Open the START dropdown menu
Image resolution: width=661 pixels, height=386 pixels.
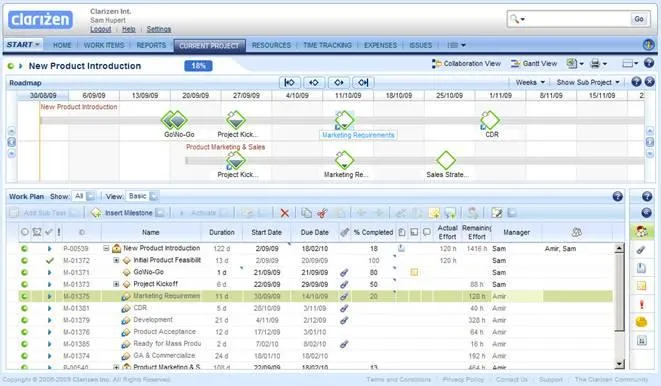pos(23,45)
